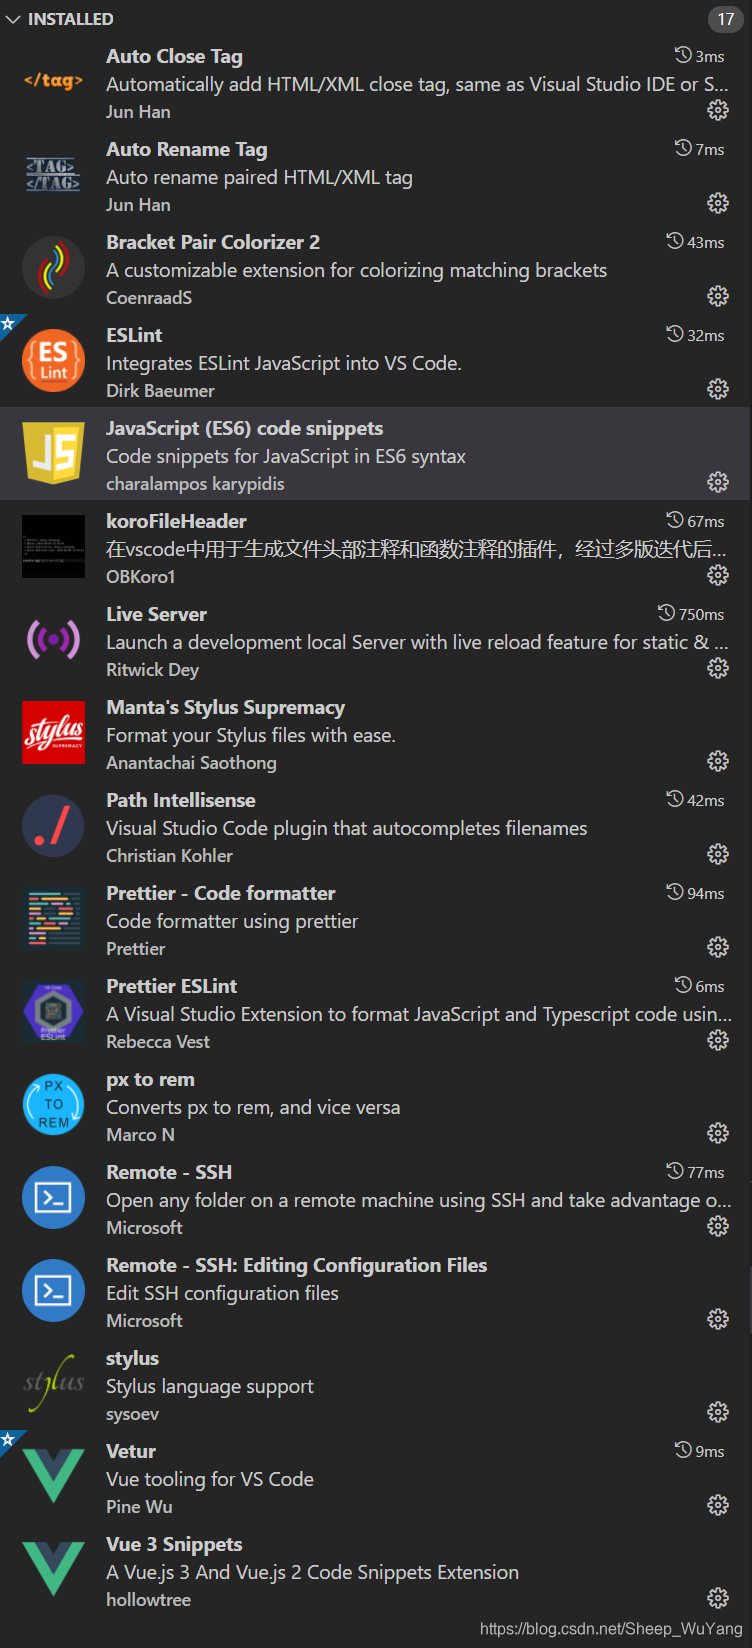Screen dimensions: 752x1648
Task: Select the Bracket Pair Colorizer 2 logo
Action: click(53, 267)
